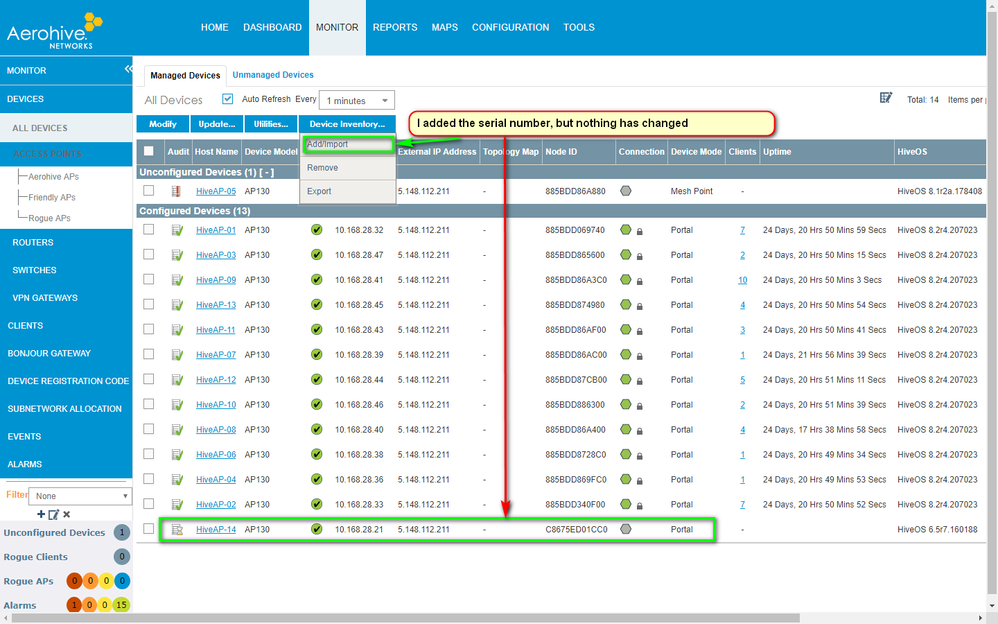
Task: Click the green check icon for HiveAP-02
Action: click(316, 504)
